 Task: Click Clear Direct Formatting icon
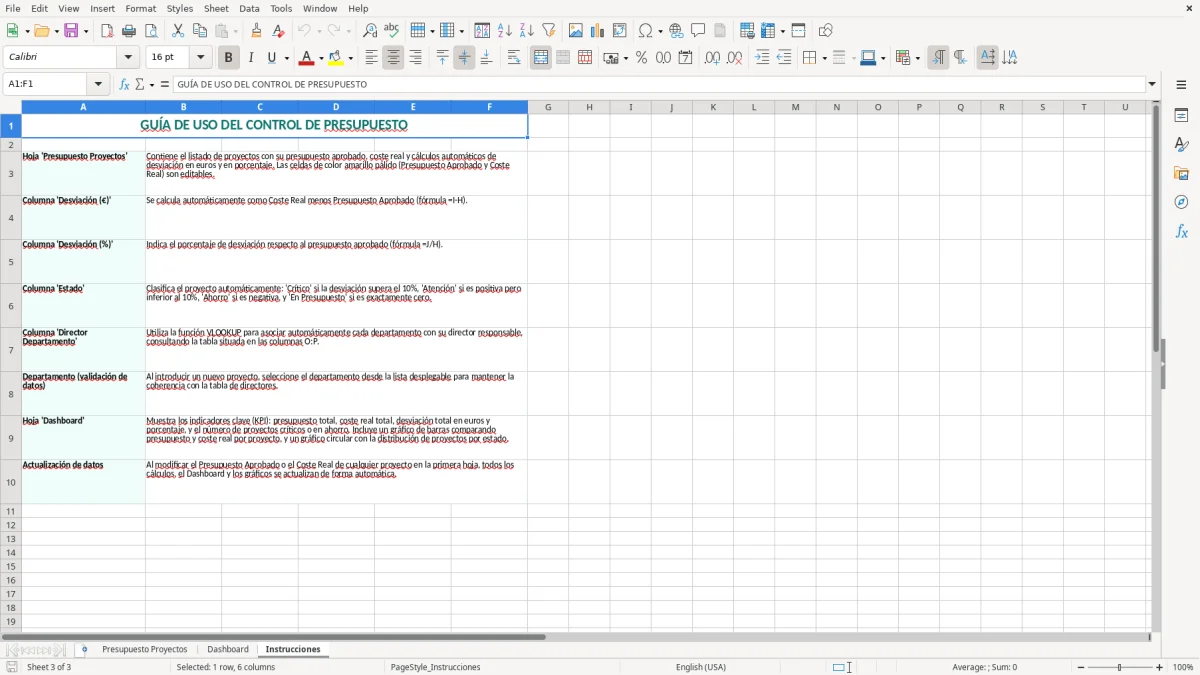[278, 31]
